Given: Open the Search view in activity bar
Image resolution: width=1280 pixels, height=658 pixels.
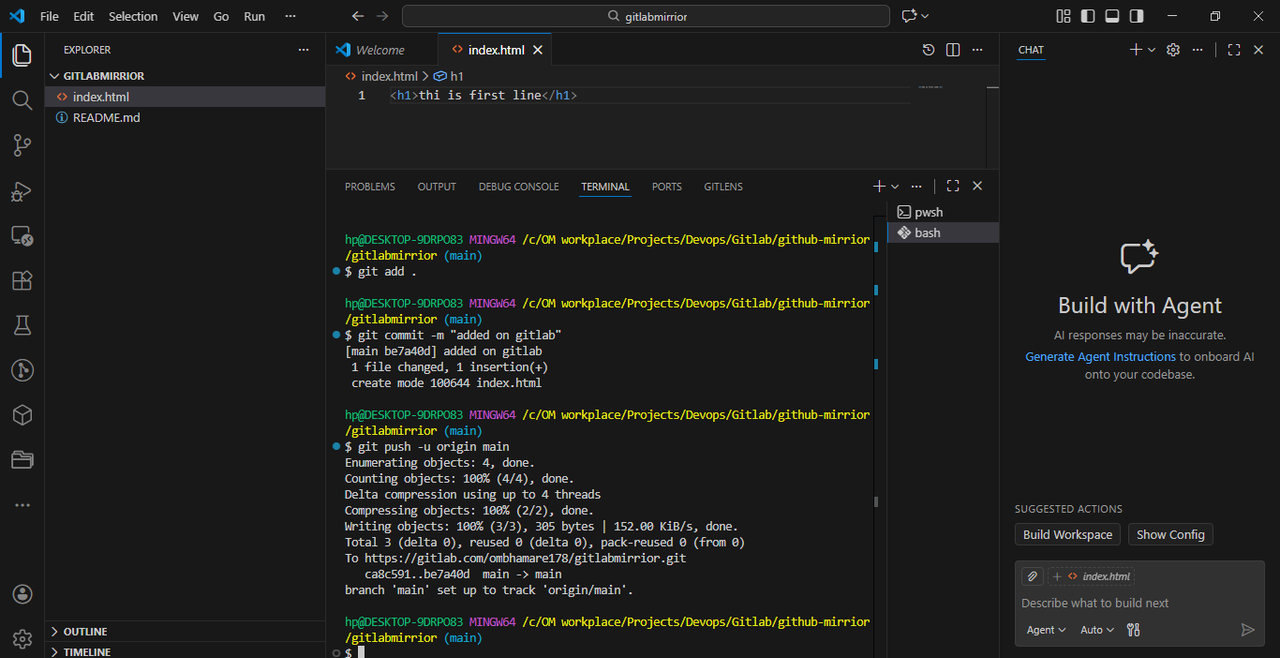Looking at the screenshot, I should point(22,100).
